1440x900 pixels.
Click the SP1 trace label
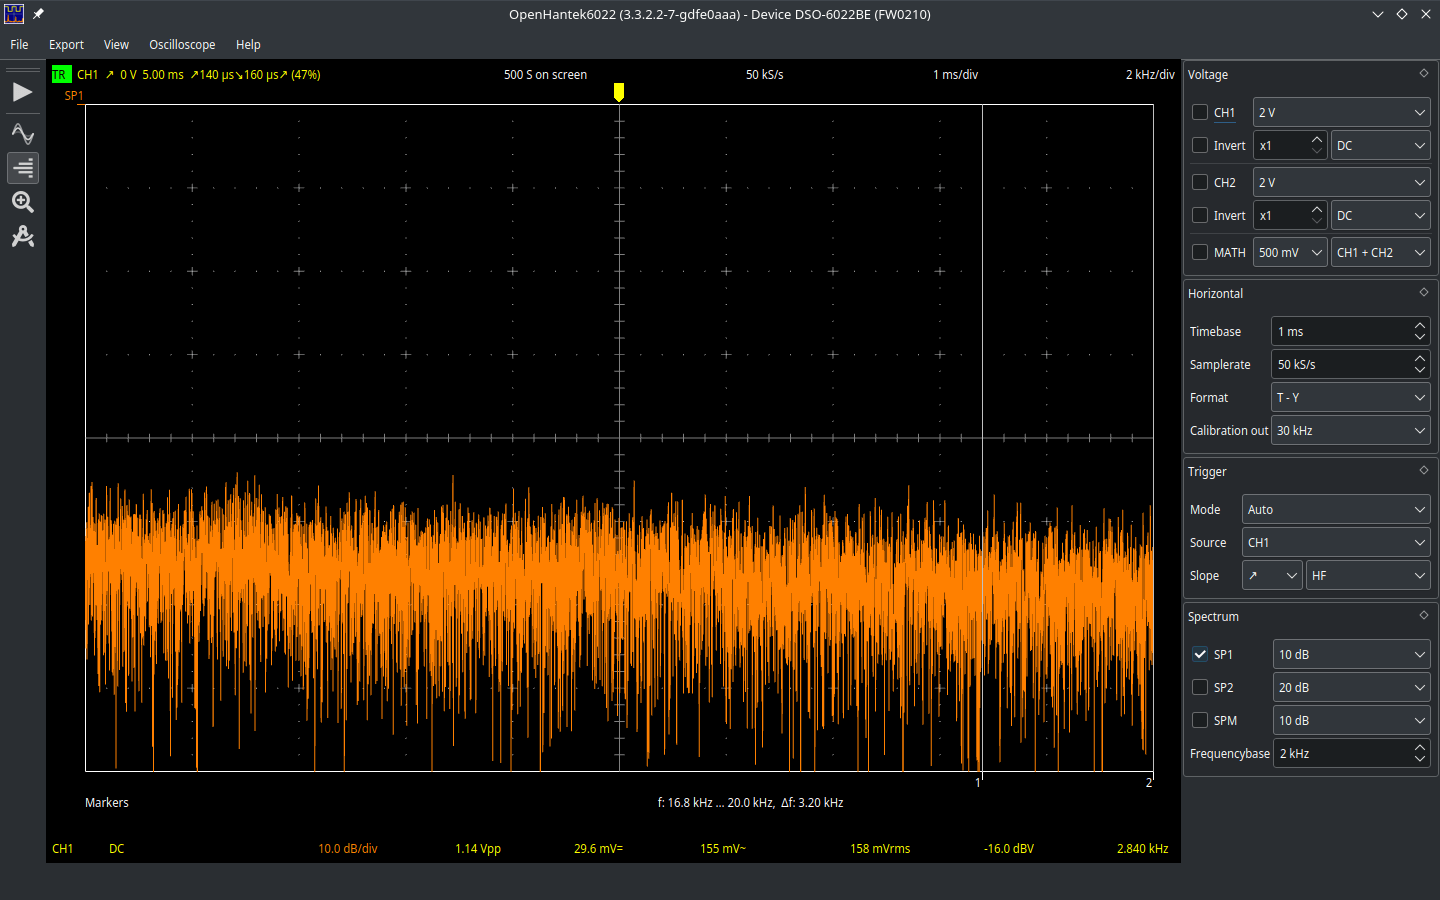[x=74, y=96]
